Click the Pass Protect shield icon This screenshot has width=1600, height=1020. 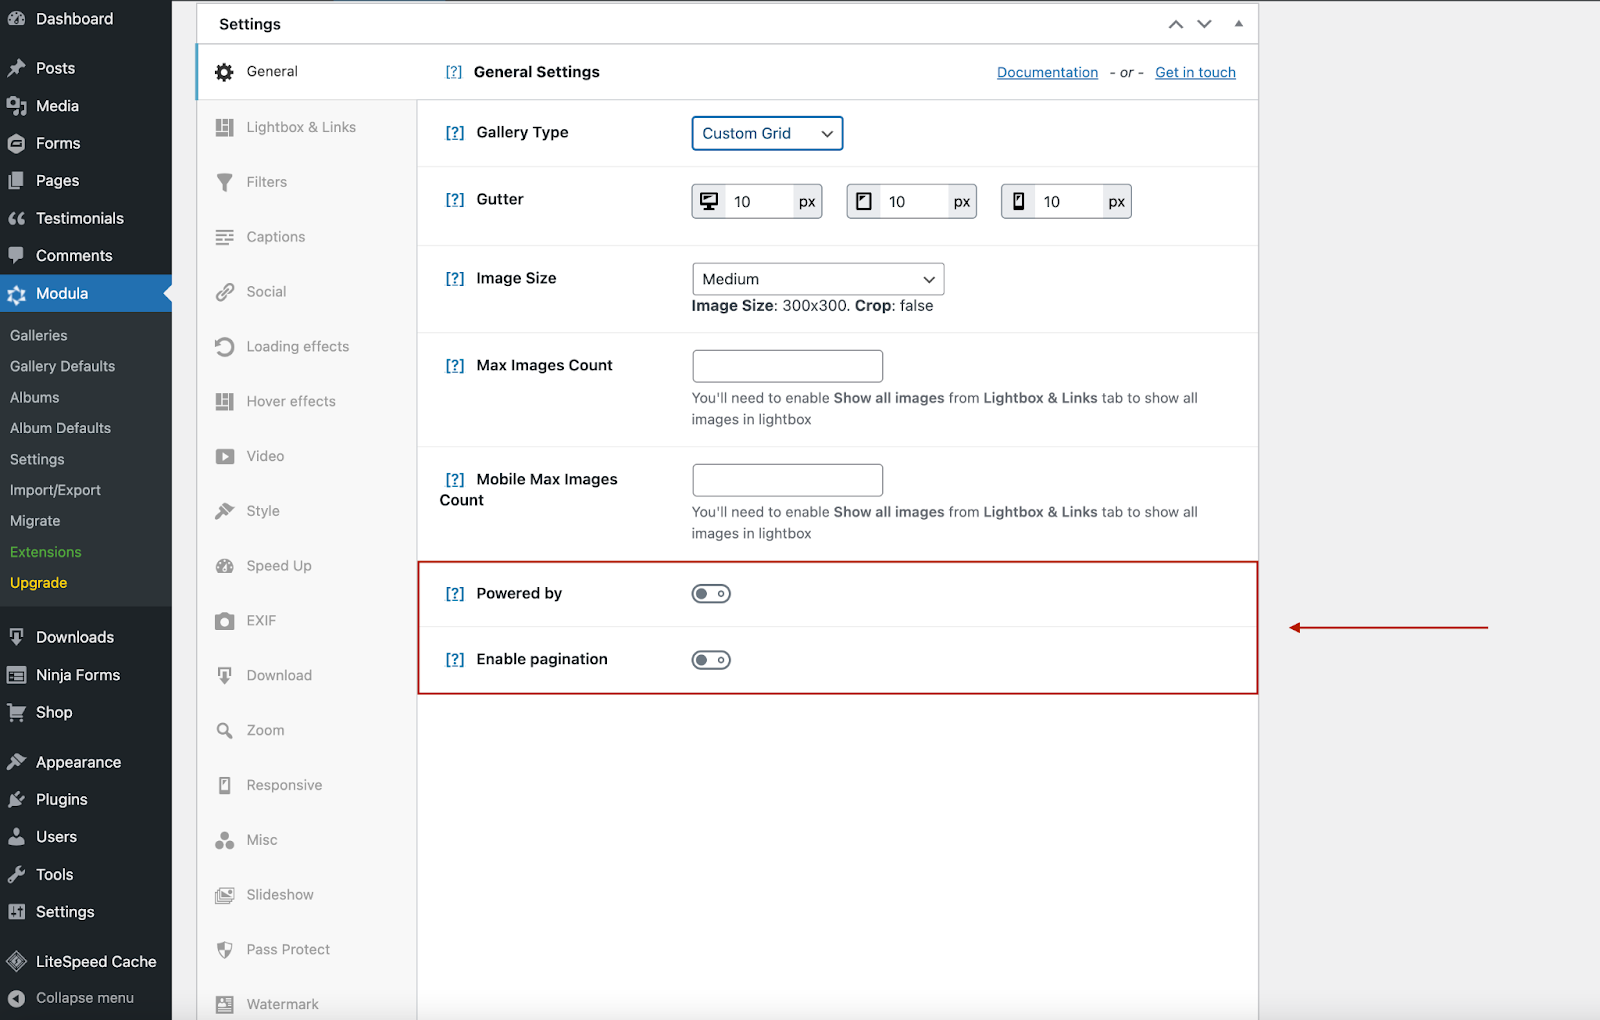coord(225,950)
